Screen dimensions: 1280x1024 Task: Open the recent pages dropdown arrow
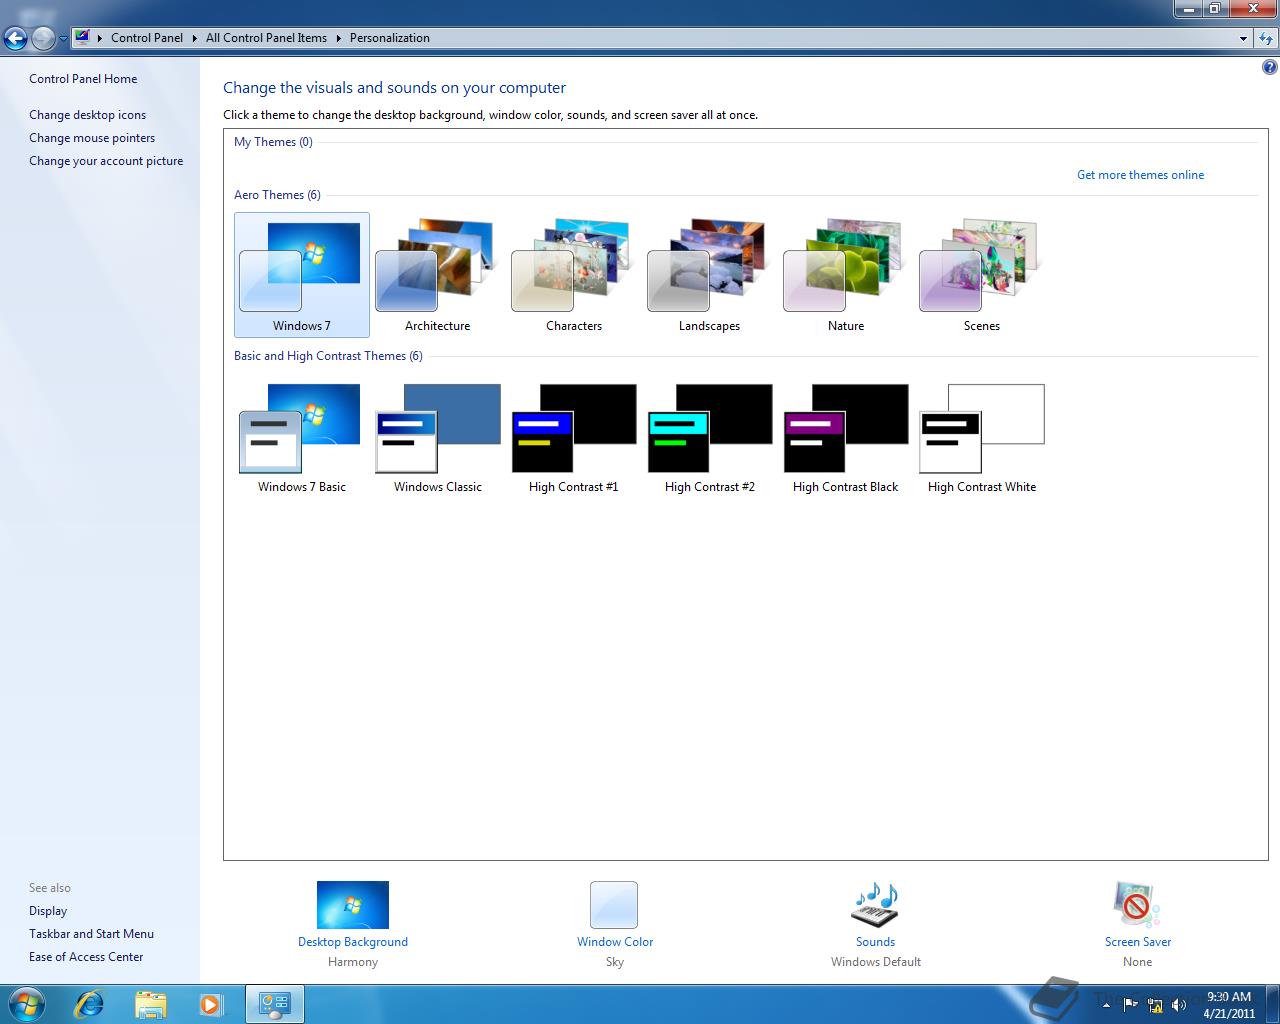pyautogui.click(x=63, y=39)
